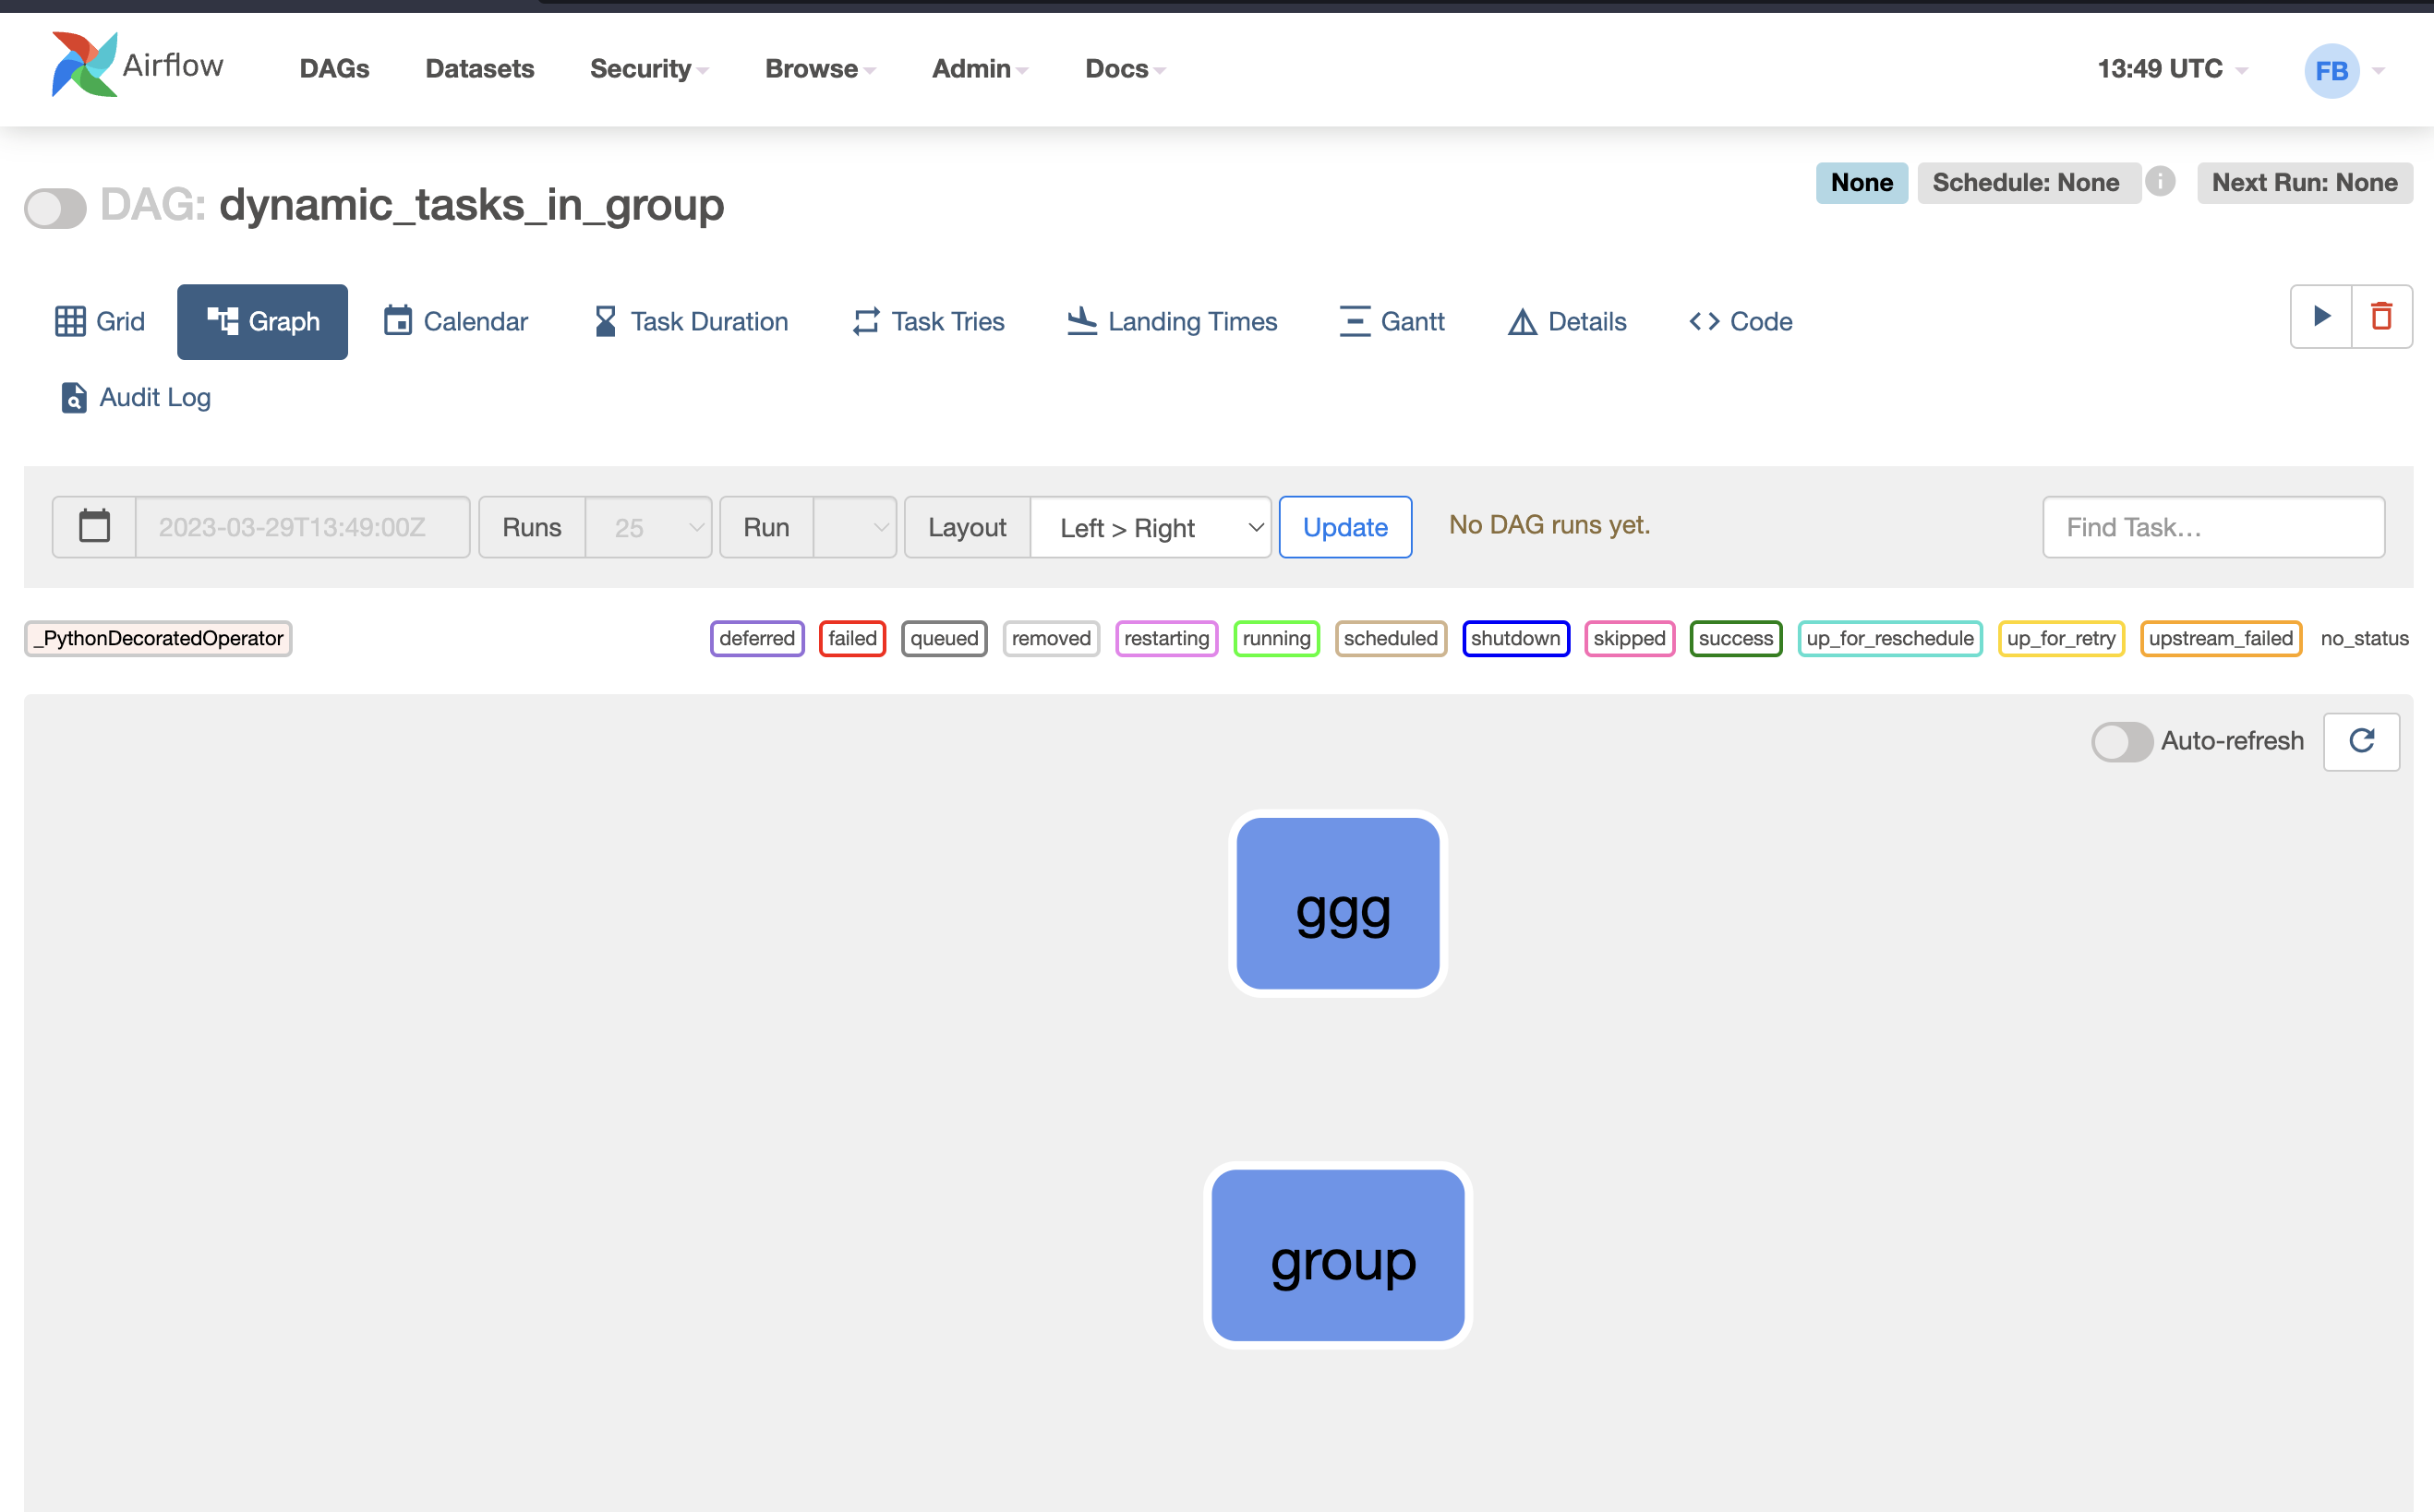The width and height of the screenshot is (2434, 1512).
Task: Click the success state legend swatch
Action: 1735,638
